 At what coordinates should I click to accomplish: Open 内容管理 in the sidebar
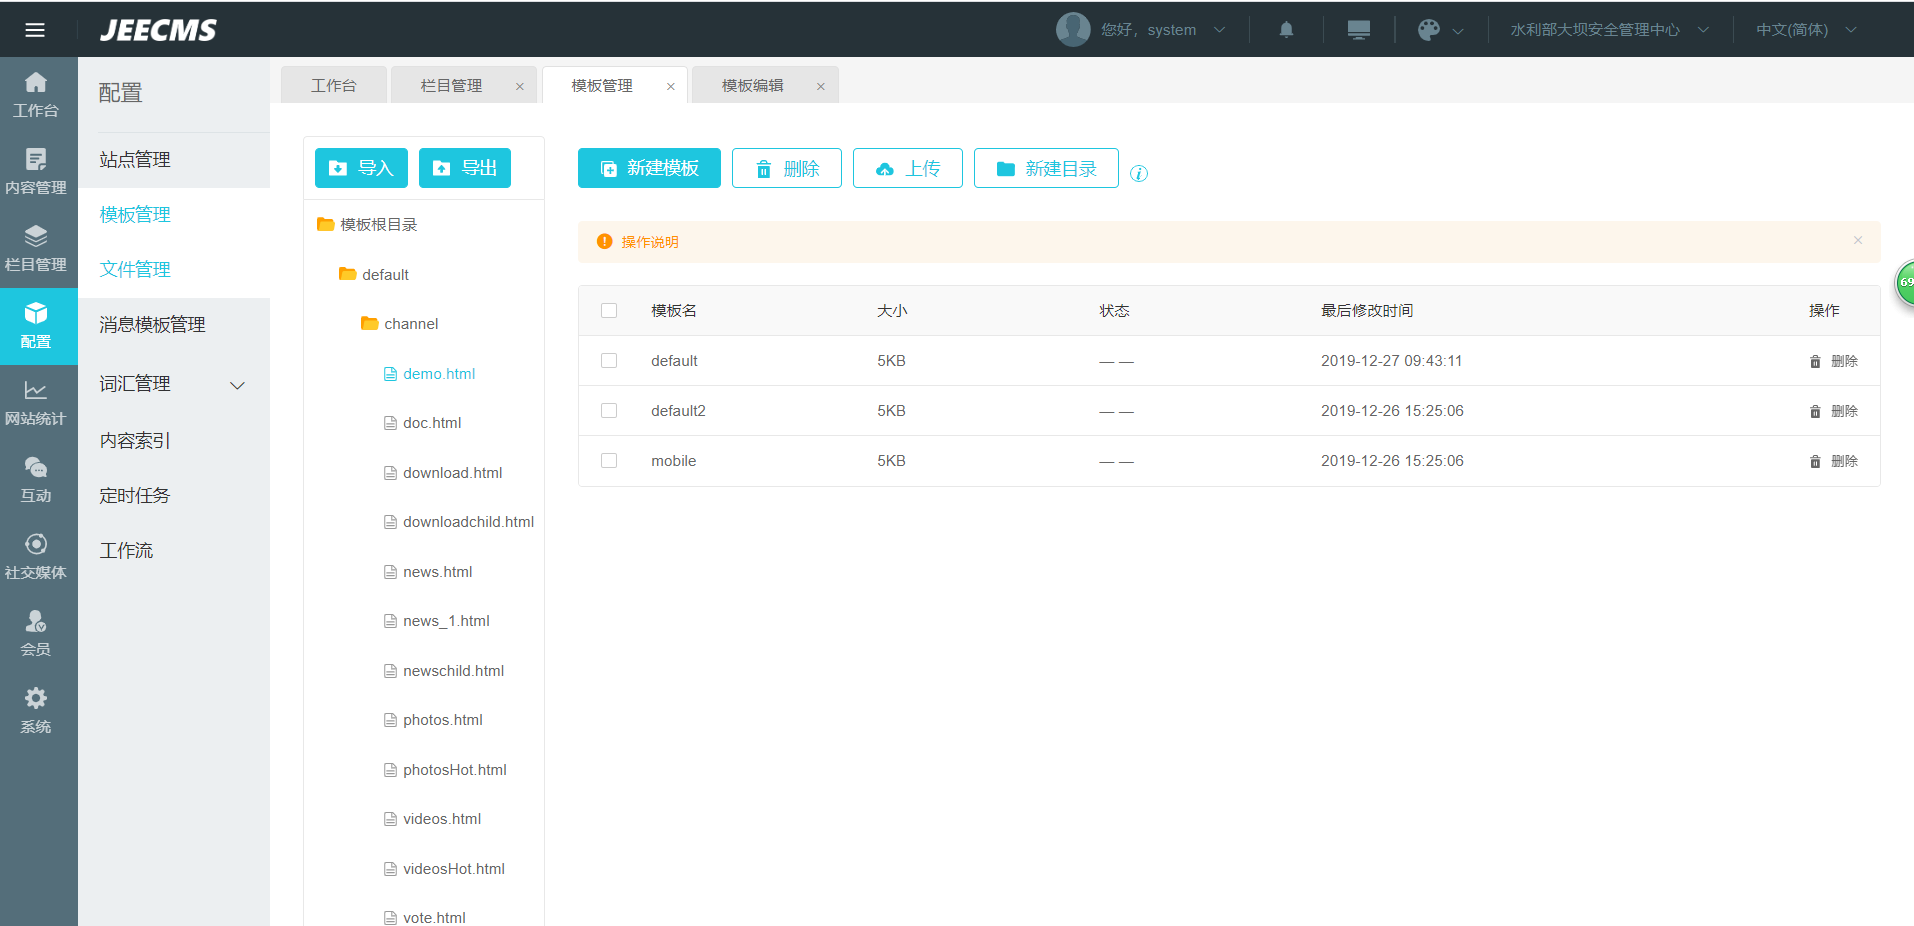(x=36, y=172)
